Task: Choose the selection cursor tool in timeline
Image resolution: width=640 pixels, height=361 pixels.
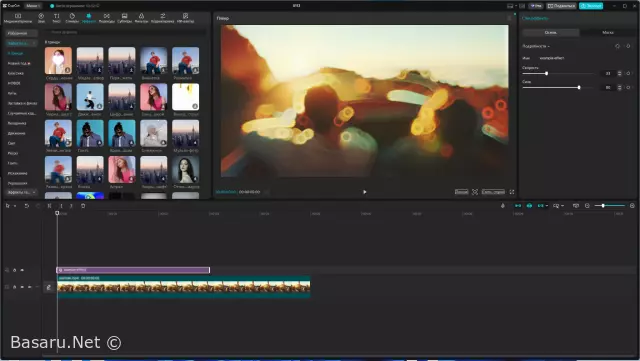Action: 8,206
